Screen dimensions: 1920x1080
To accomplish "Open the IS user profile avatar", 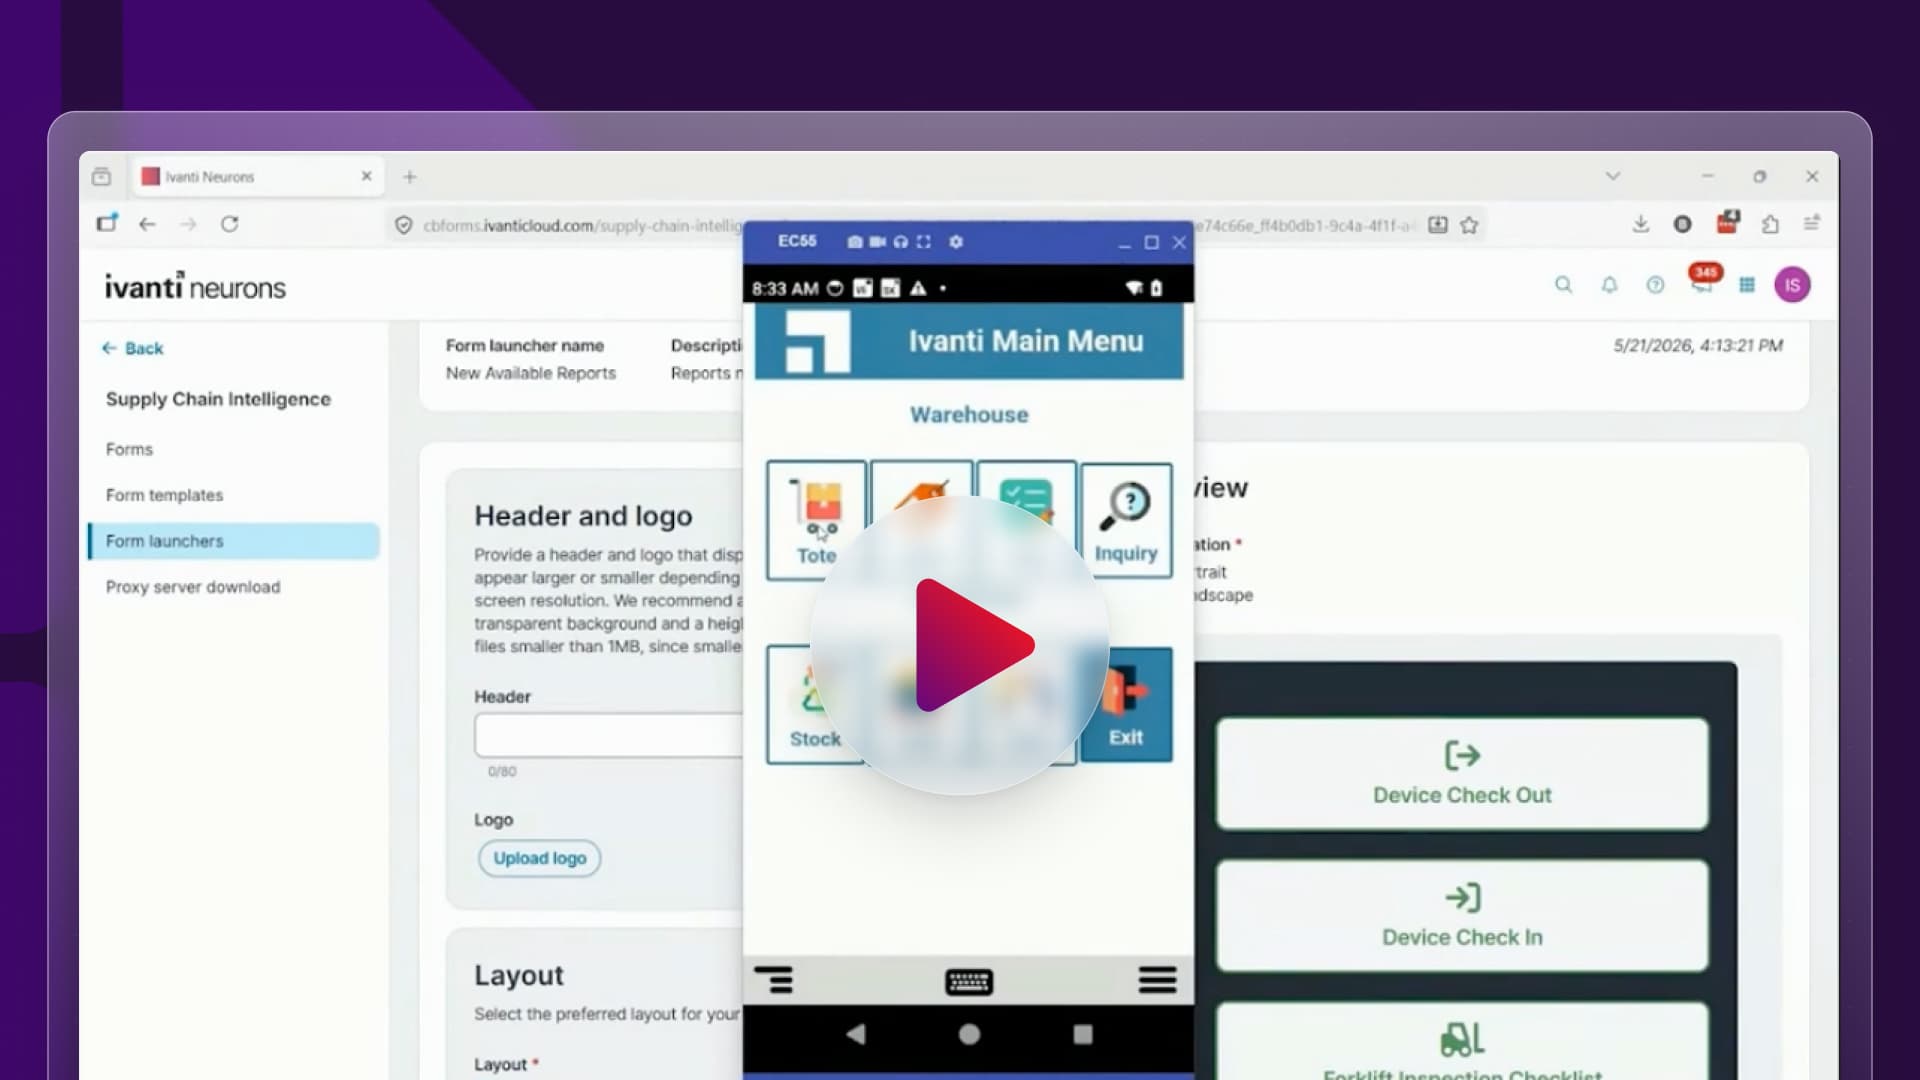I will click(x=1792, y=285).
